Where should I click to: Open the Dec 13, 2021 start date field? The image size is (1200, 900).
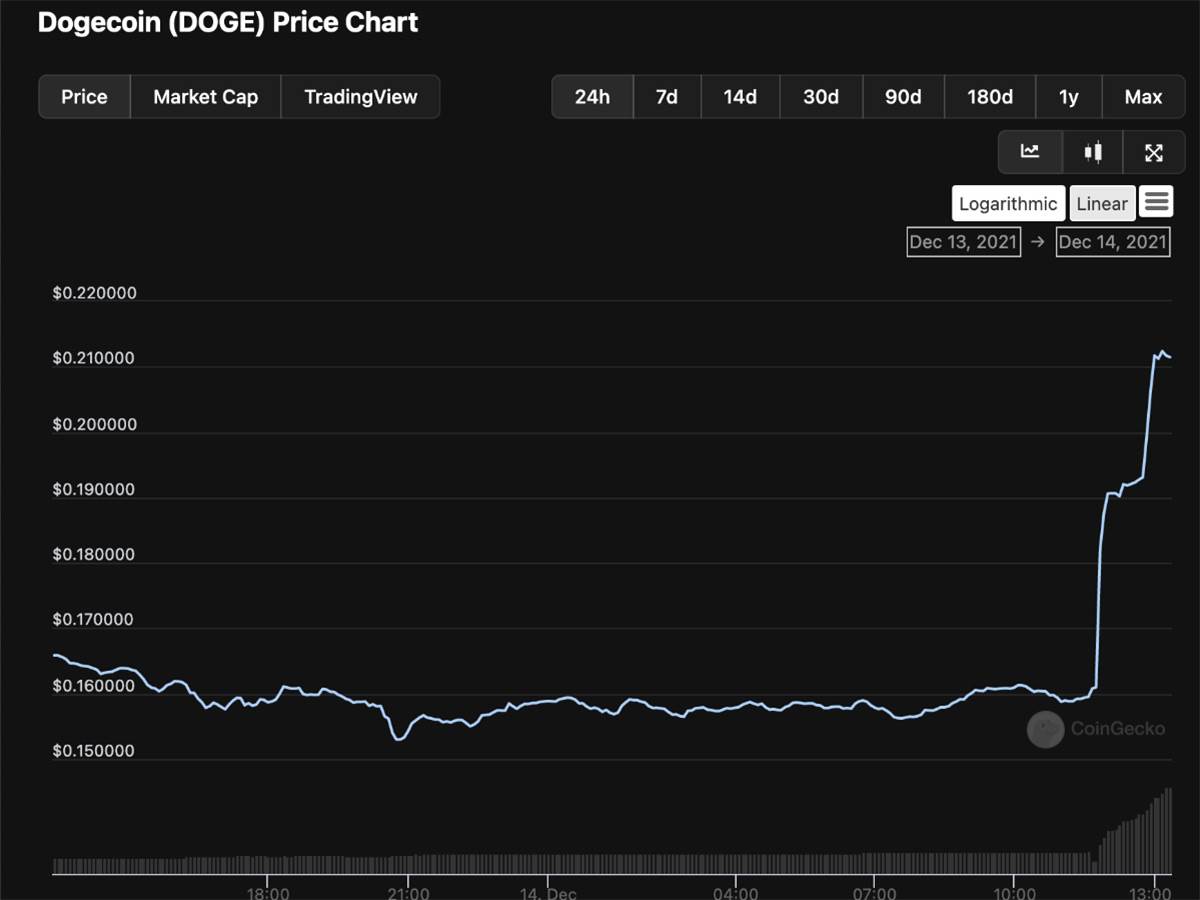tap(963, 241)
